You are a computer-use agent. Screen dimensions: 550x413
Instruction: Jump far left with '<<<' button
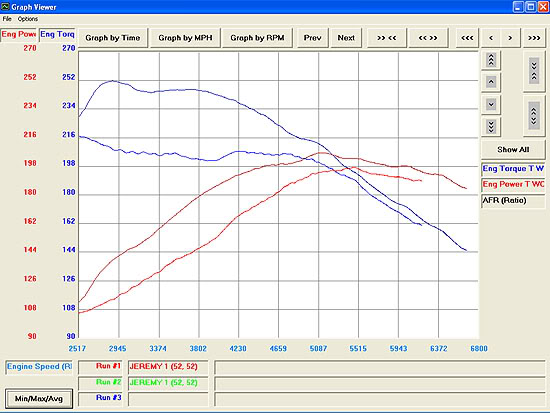467,38
